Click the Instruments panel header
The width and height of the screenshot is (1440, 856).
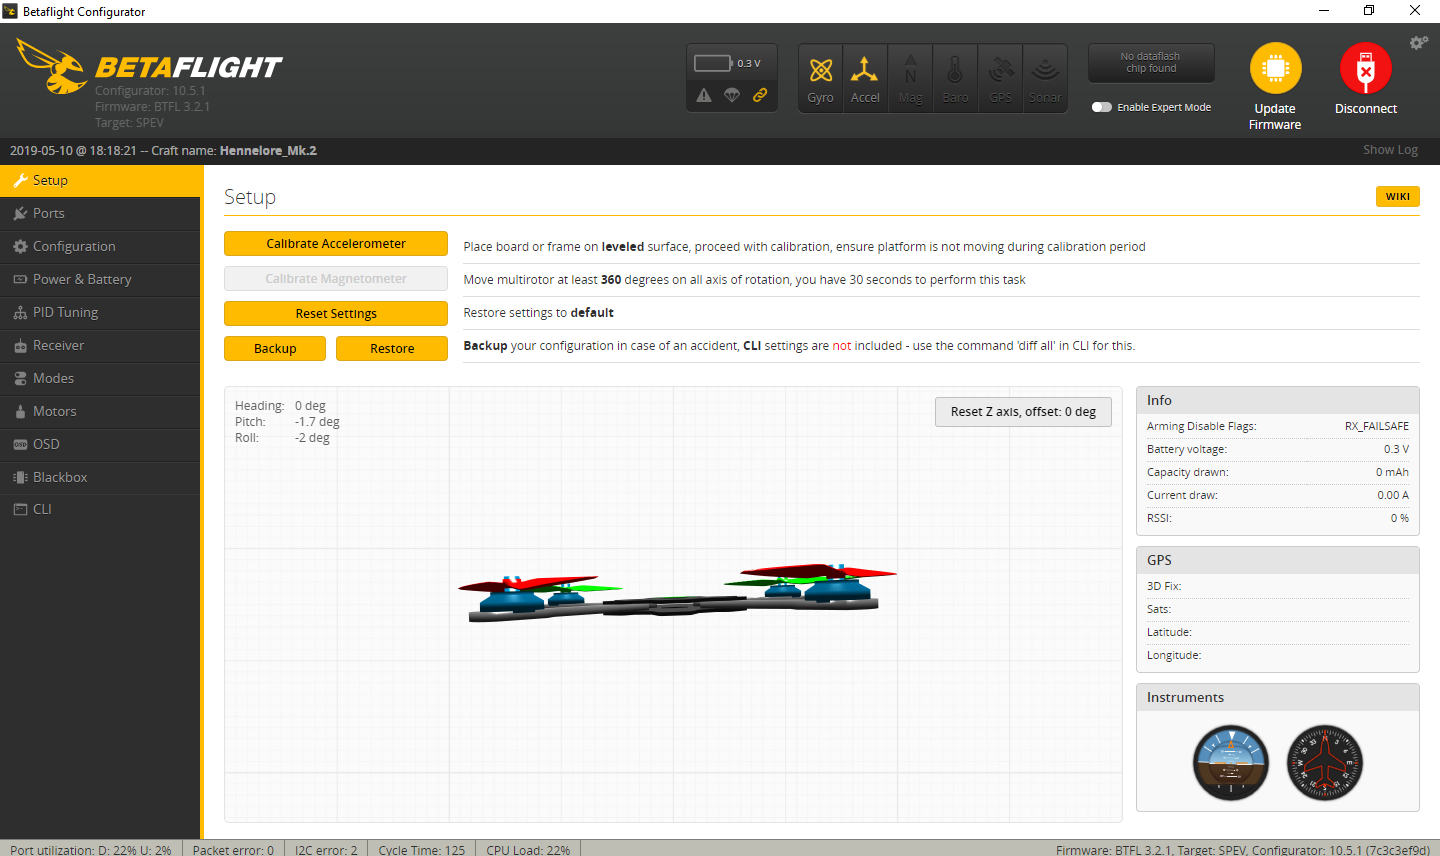point(1278,697)
